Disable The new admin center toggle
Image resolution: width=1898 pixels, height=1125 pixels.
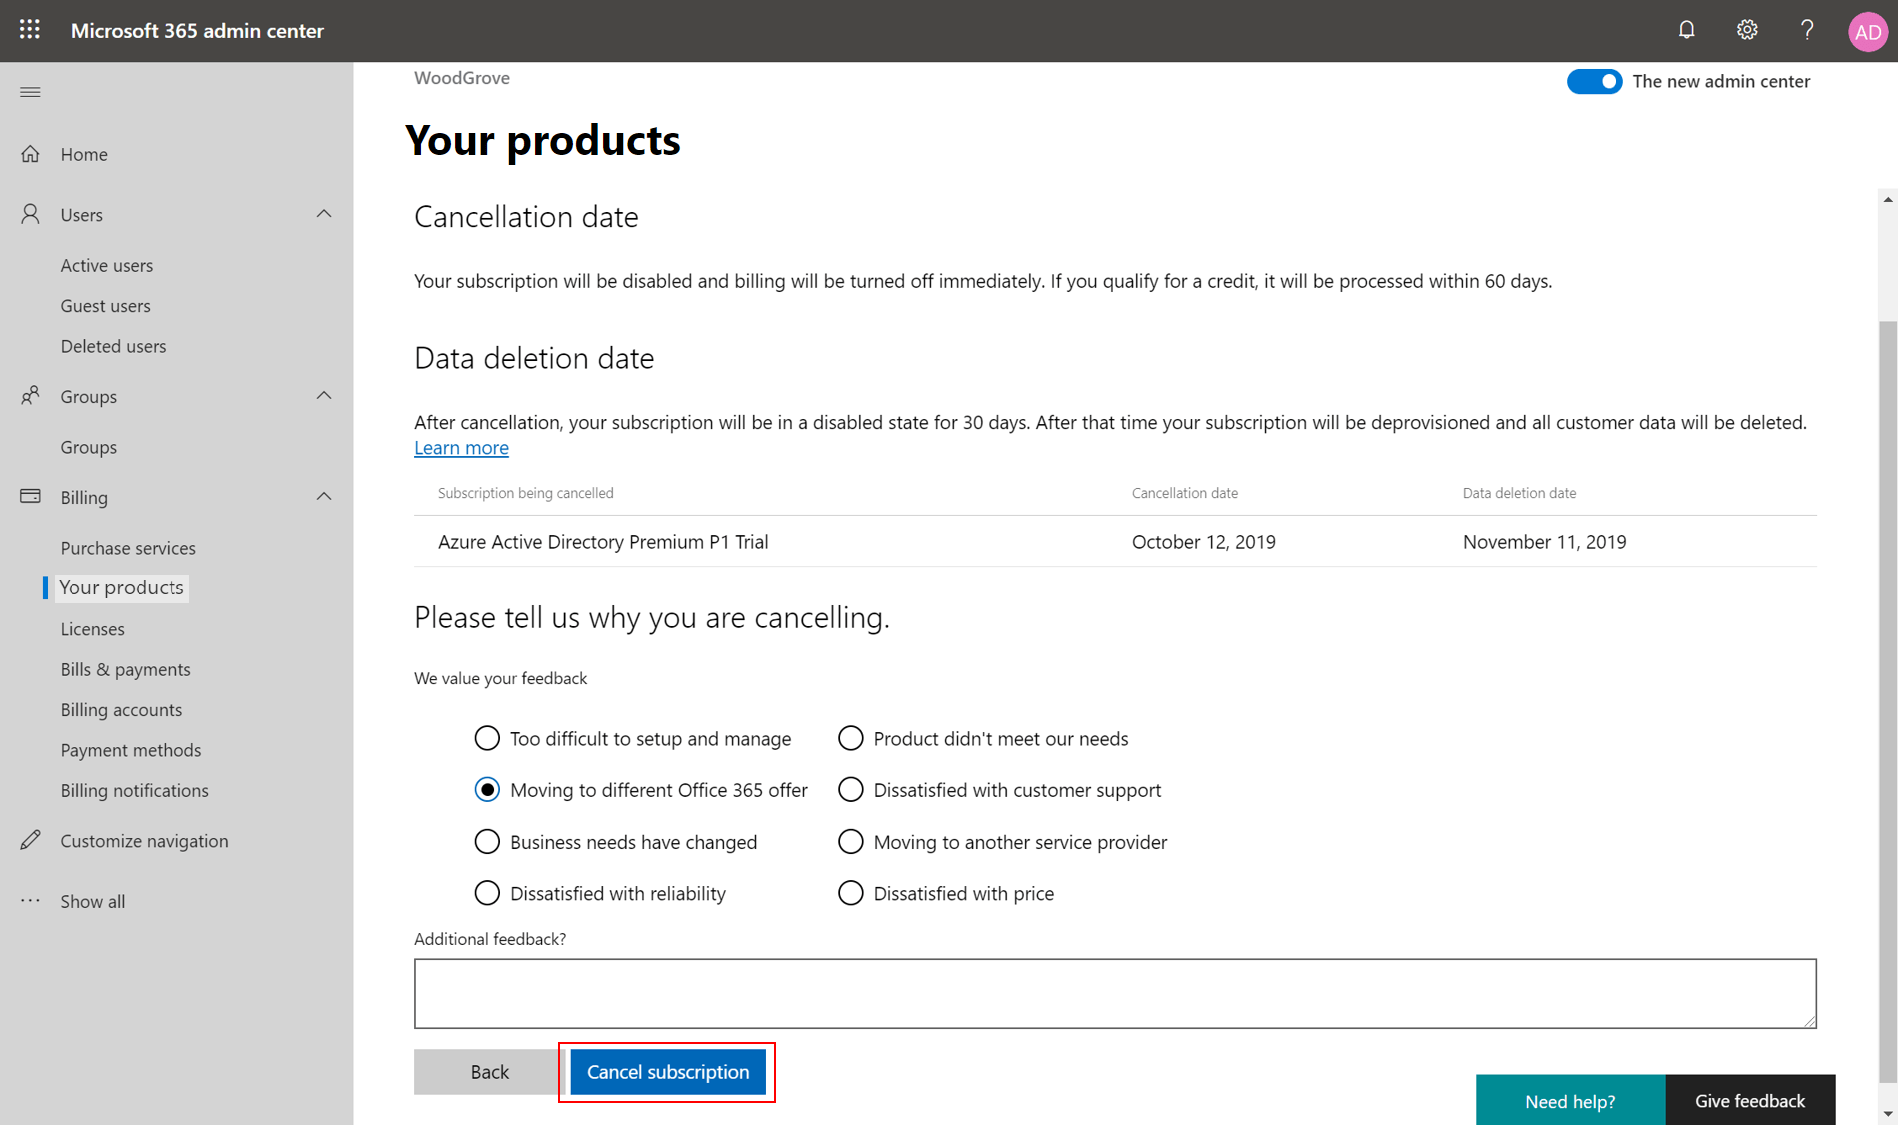(x=1594, y=81)
